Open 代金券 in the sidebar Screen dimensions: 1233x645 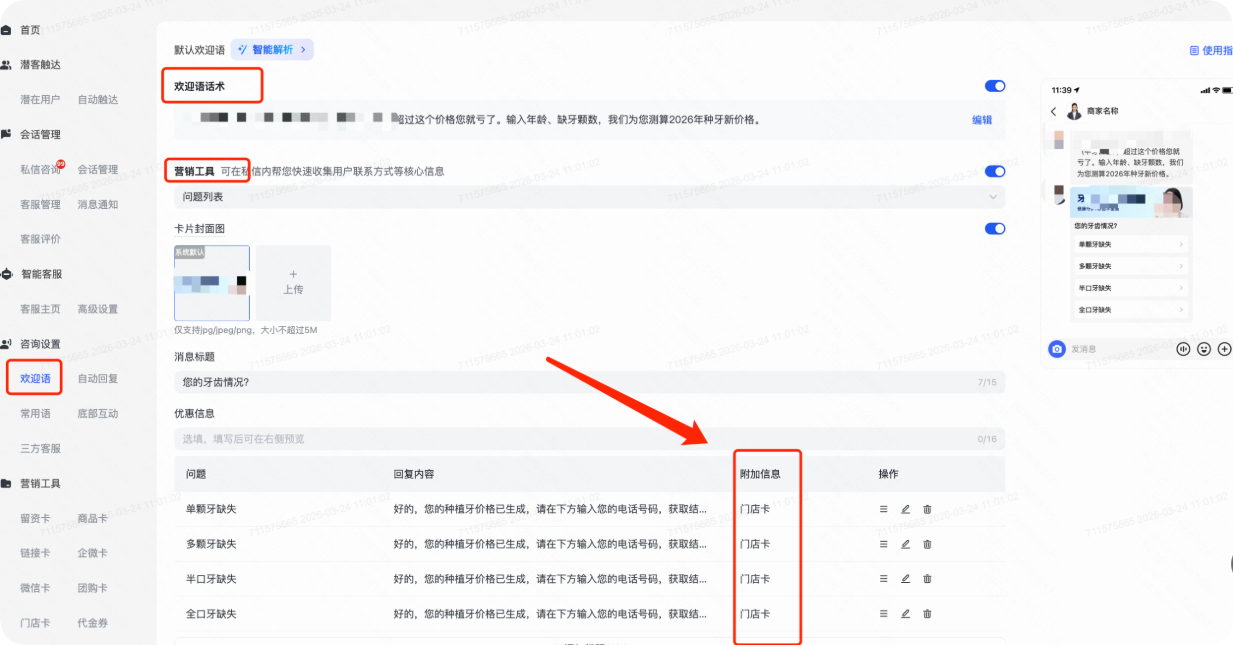click(92, 623)
